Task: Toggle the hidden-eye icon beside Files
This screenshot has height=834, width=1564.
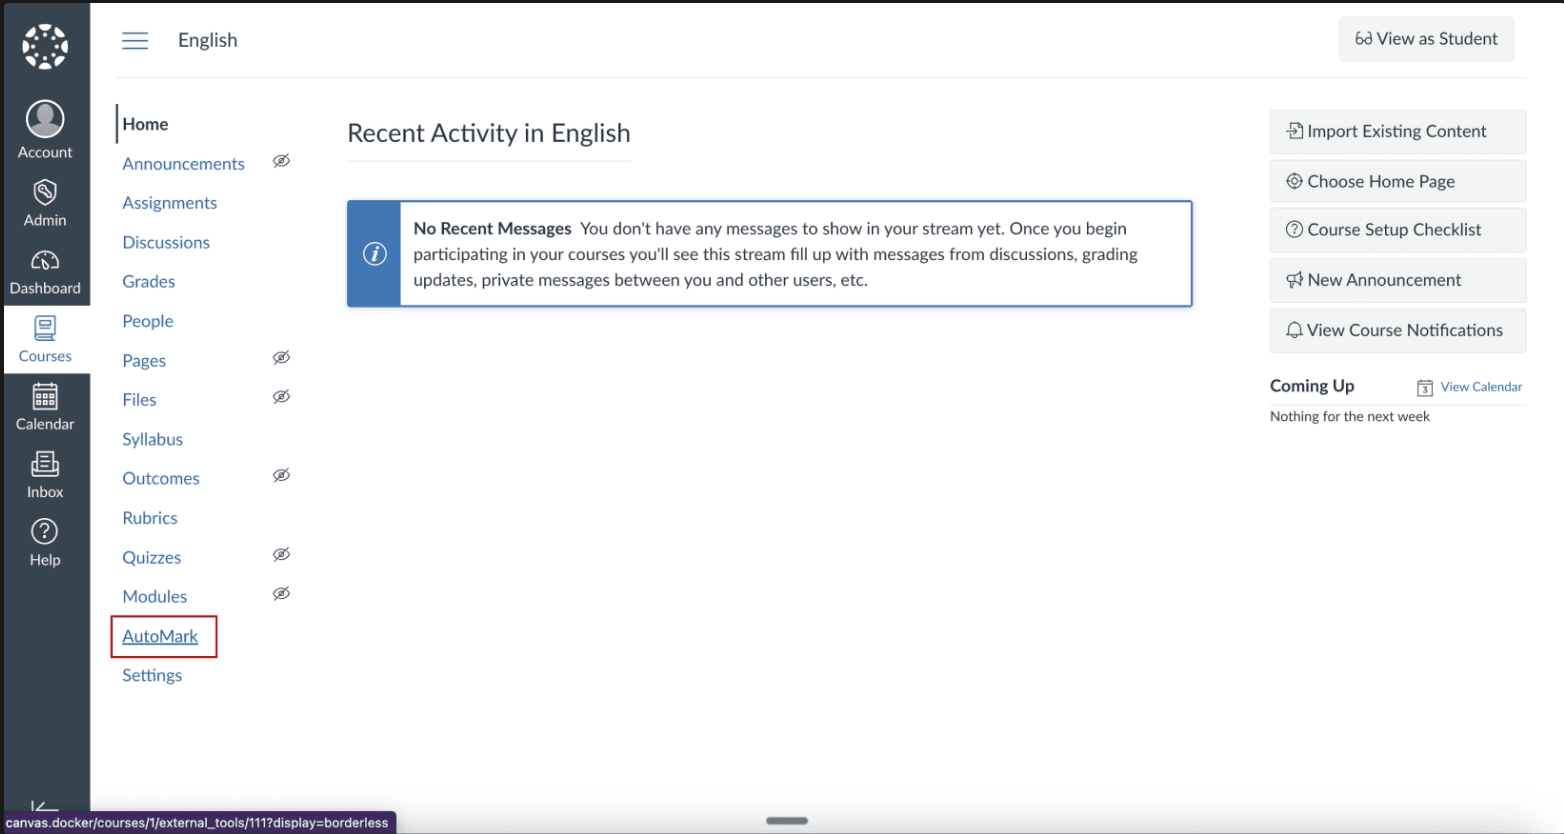Action: pyautogui.click(x=281, y=397)
